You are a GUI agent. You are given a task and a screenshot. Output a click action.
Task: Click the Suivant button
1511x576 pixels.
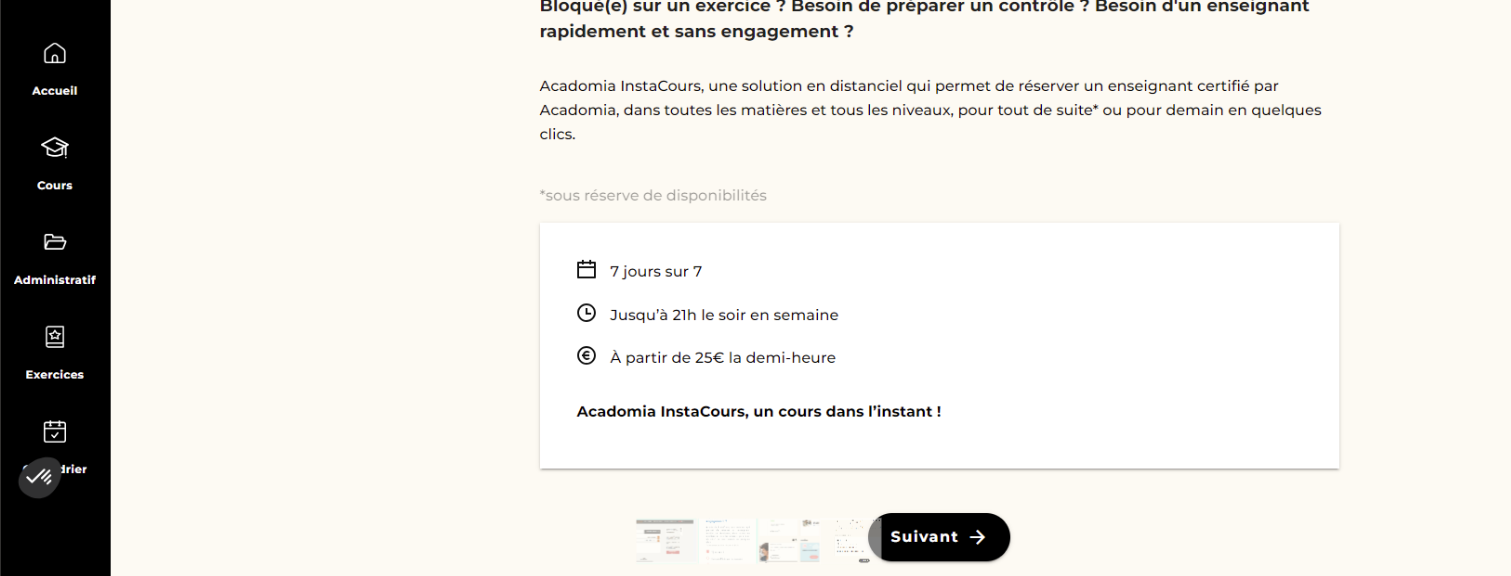939,537
